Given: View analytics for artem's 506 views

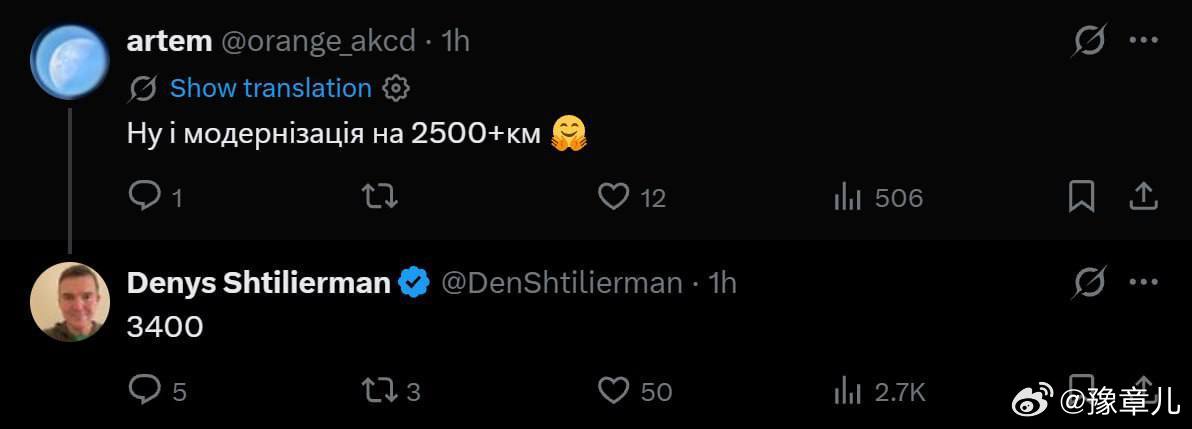Looking at the screenshot, I should 847,198.
